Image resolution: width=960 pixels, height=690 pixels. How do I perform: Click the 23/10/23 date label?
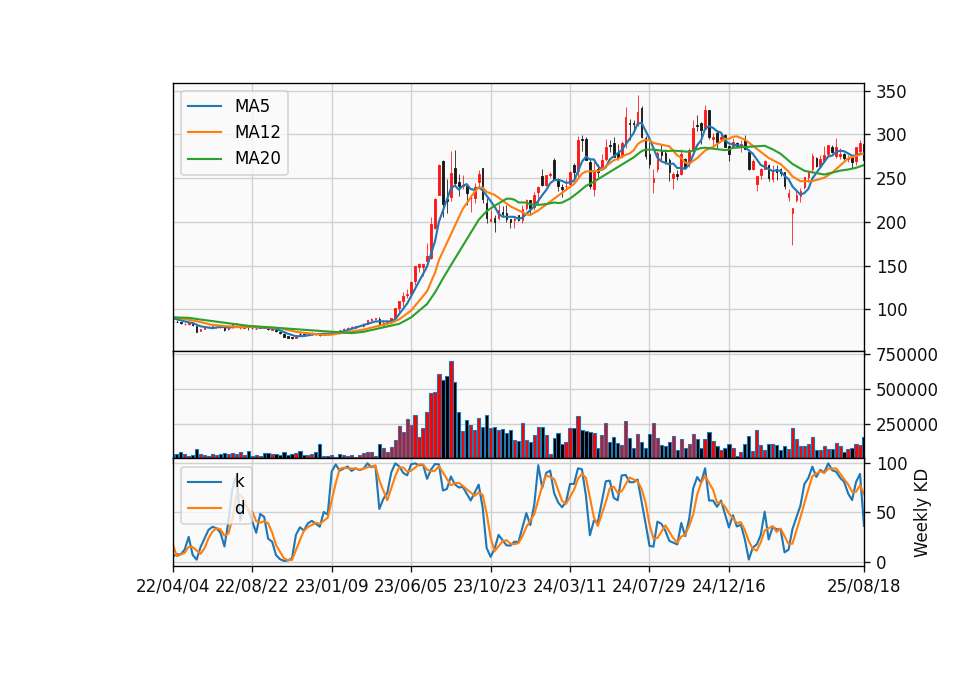[x=490, y=586]
